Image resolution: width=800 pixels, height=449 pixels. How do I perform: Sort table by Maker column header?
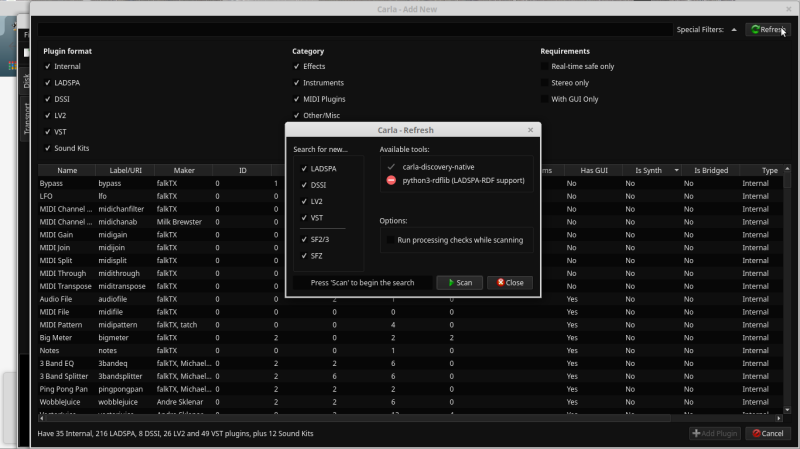[x=184, y=170]
